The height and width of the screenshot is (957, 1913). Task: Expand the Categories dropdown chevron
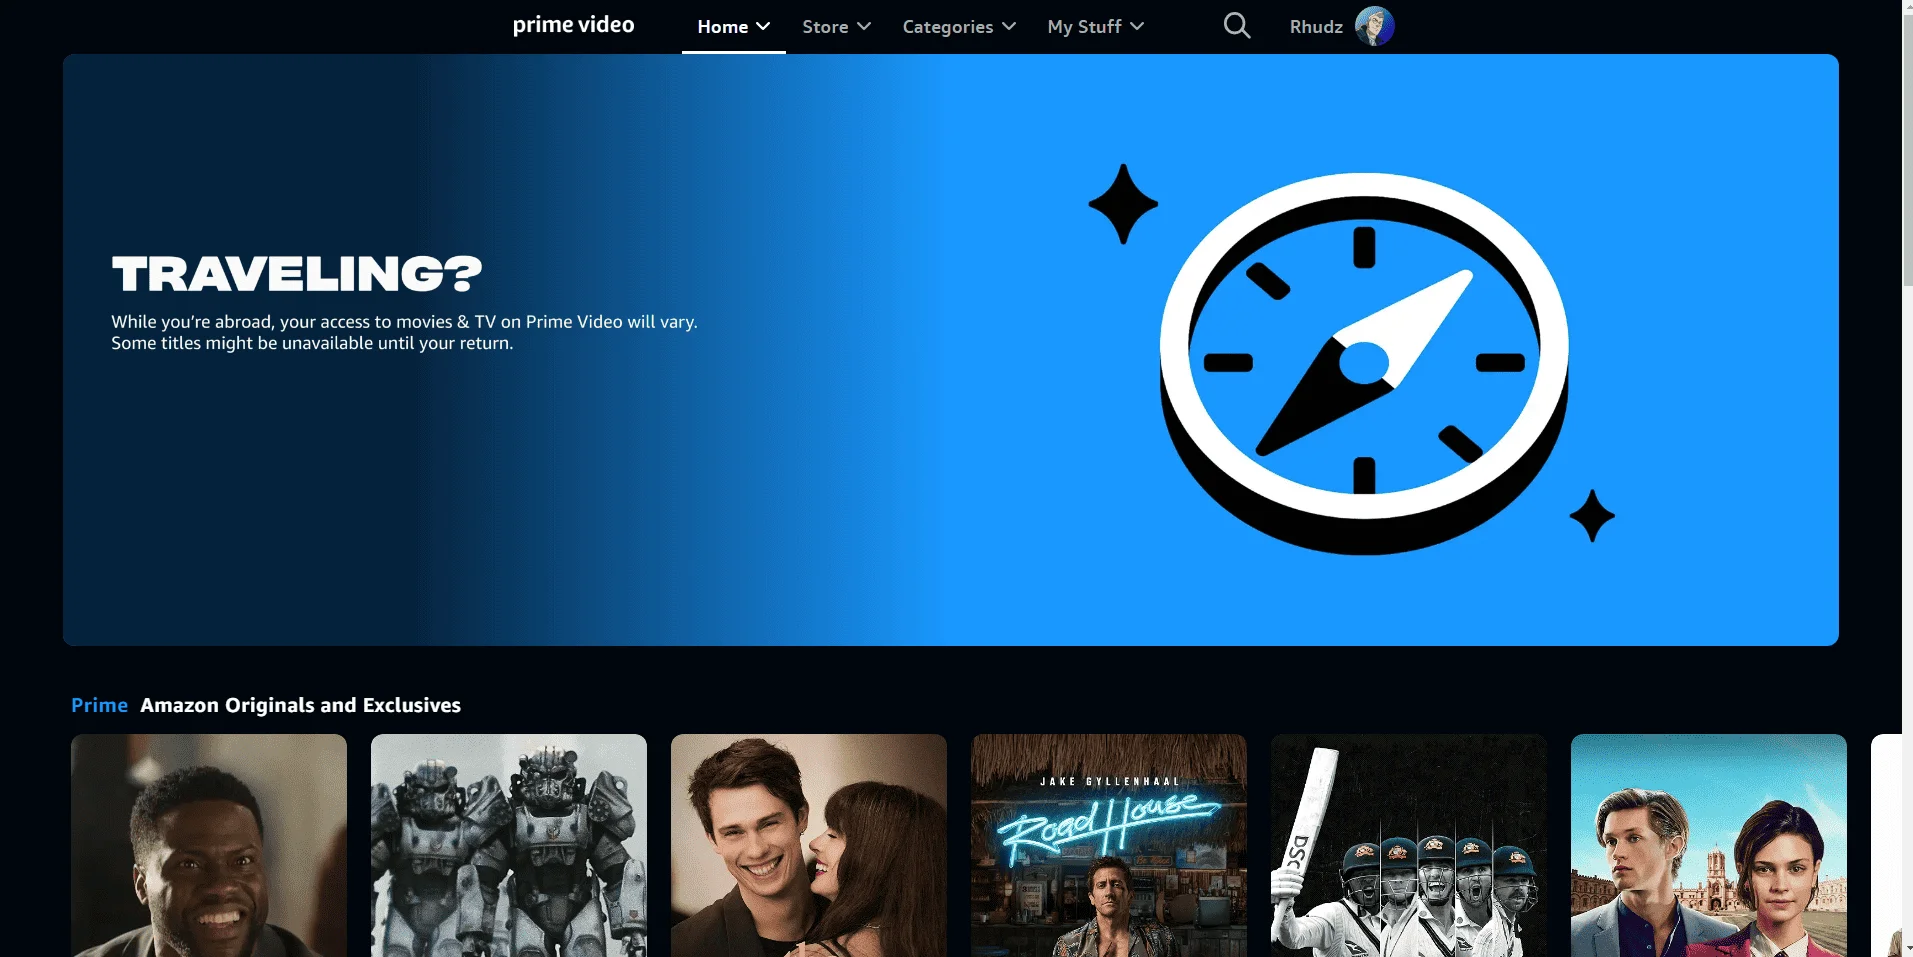pos(1009,26)
